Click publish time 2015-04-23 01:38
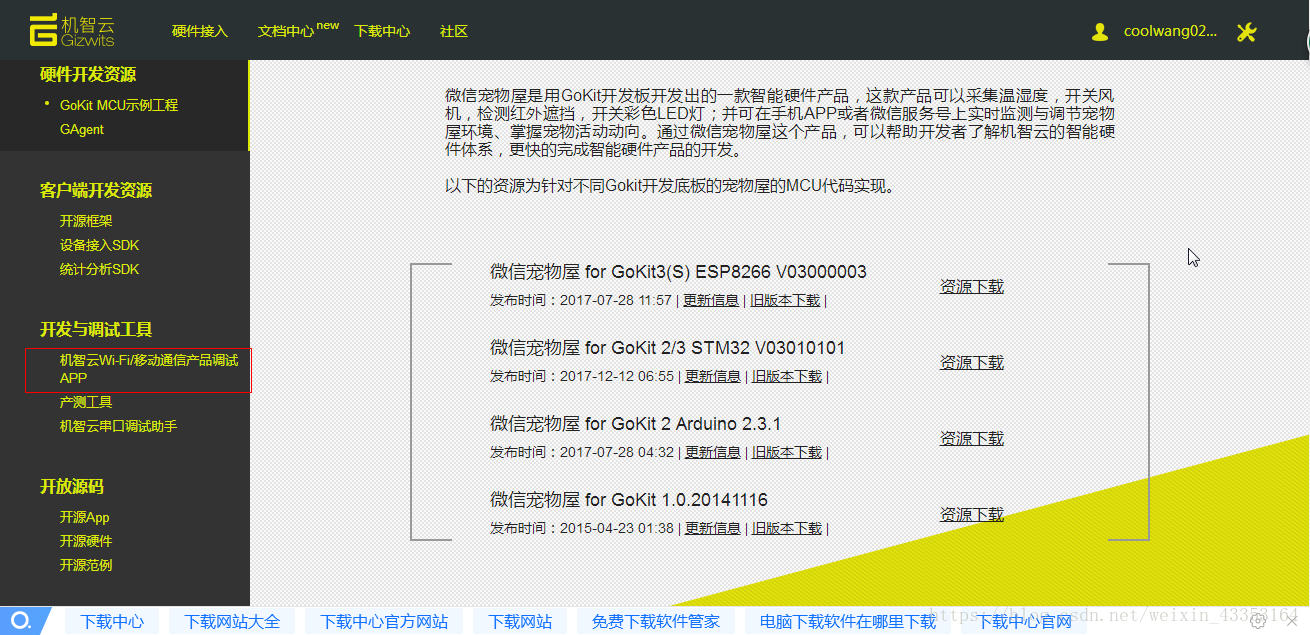 [617, 528]
